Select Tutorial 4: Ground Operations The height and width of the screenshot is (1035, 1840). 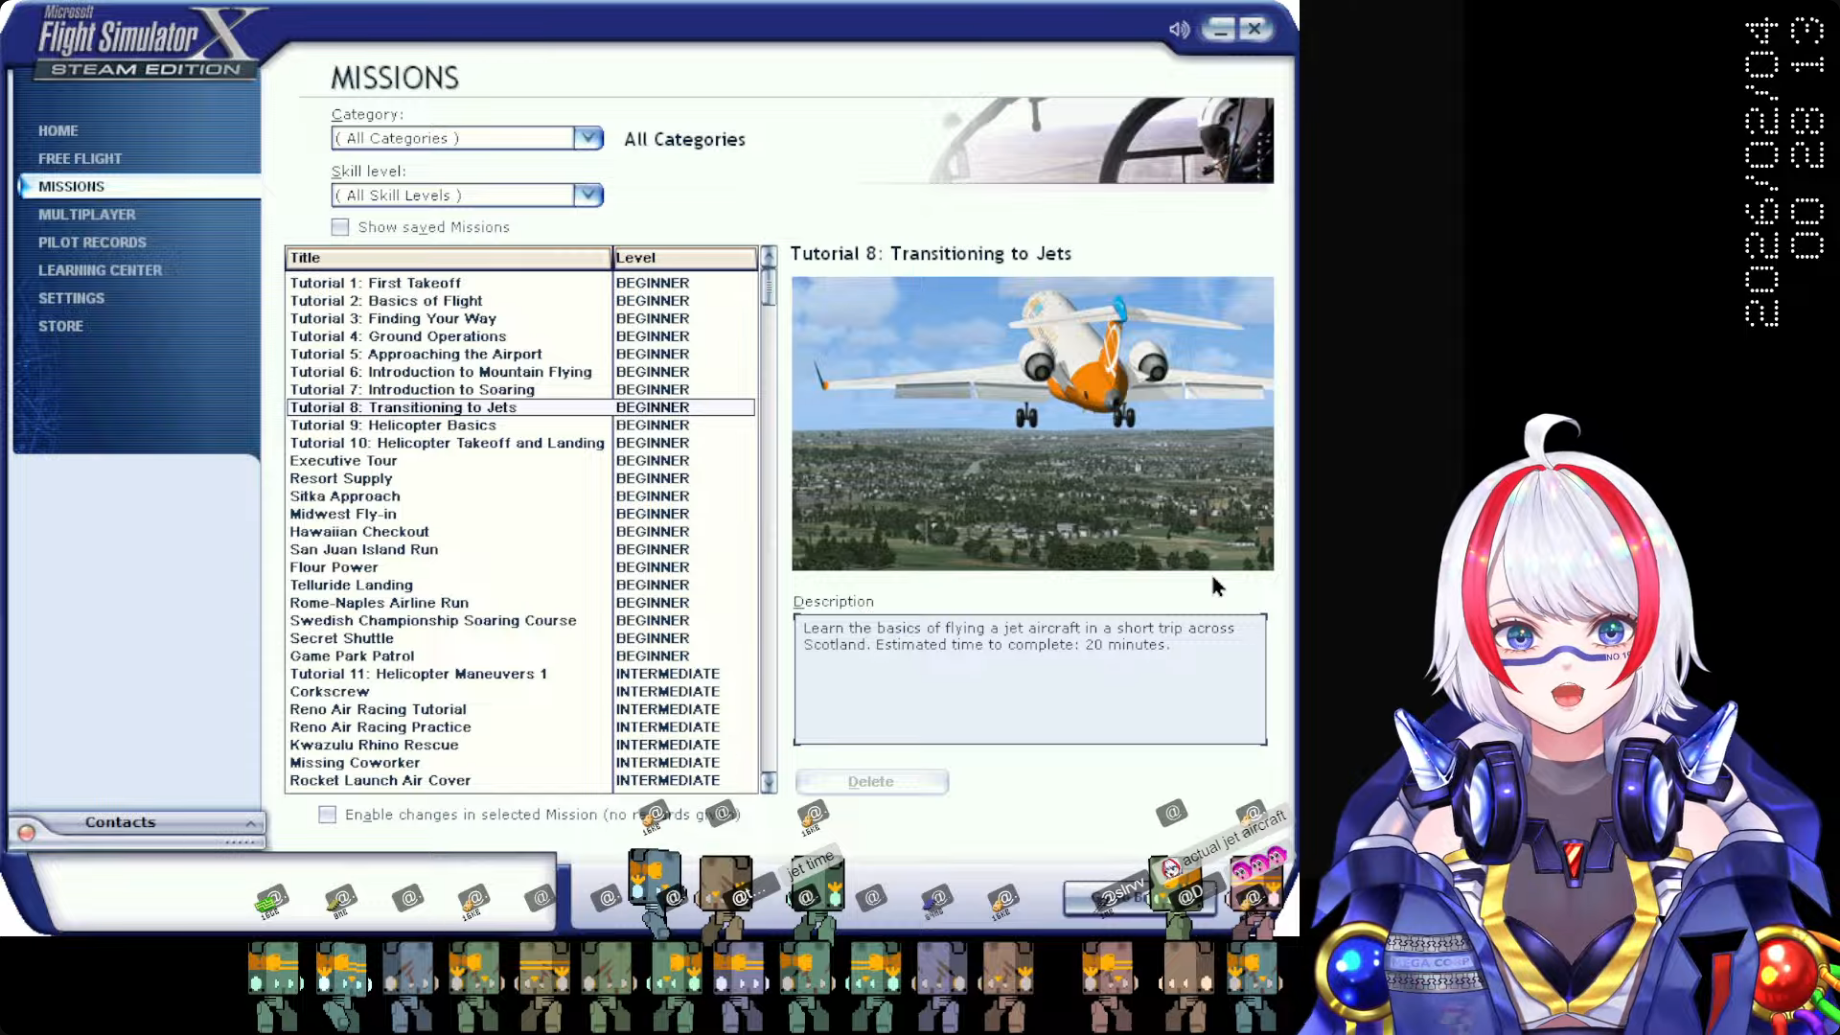click(521, 336)
